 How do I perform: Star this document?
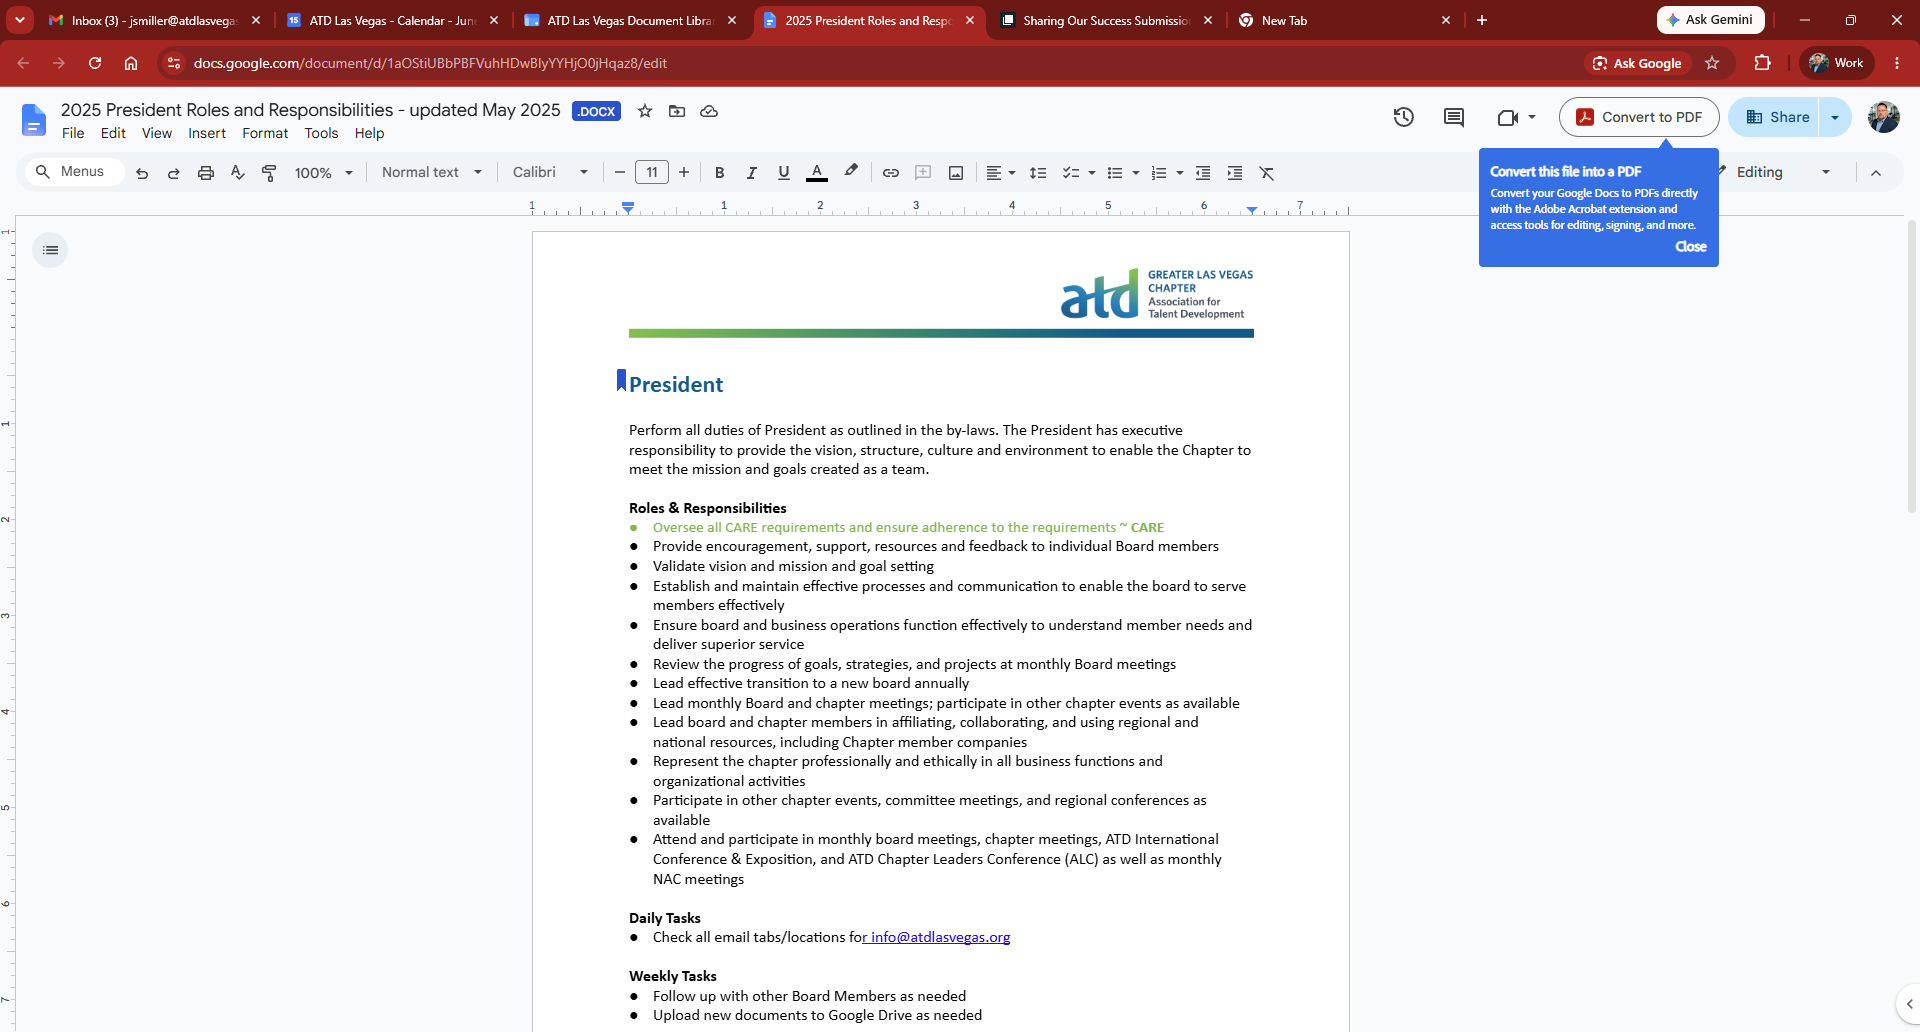[x=645, y=111]
